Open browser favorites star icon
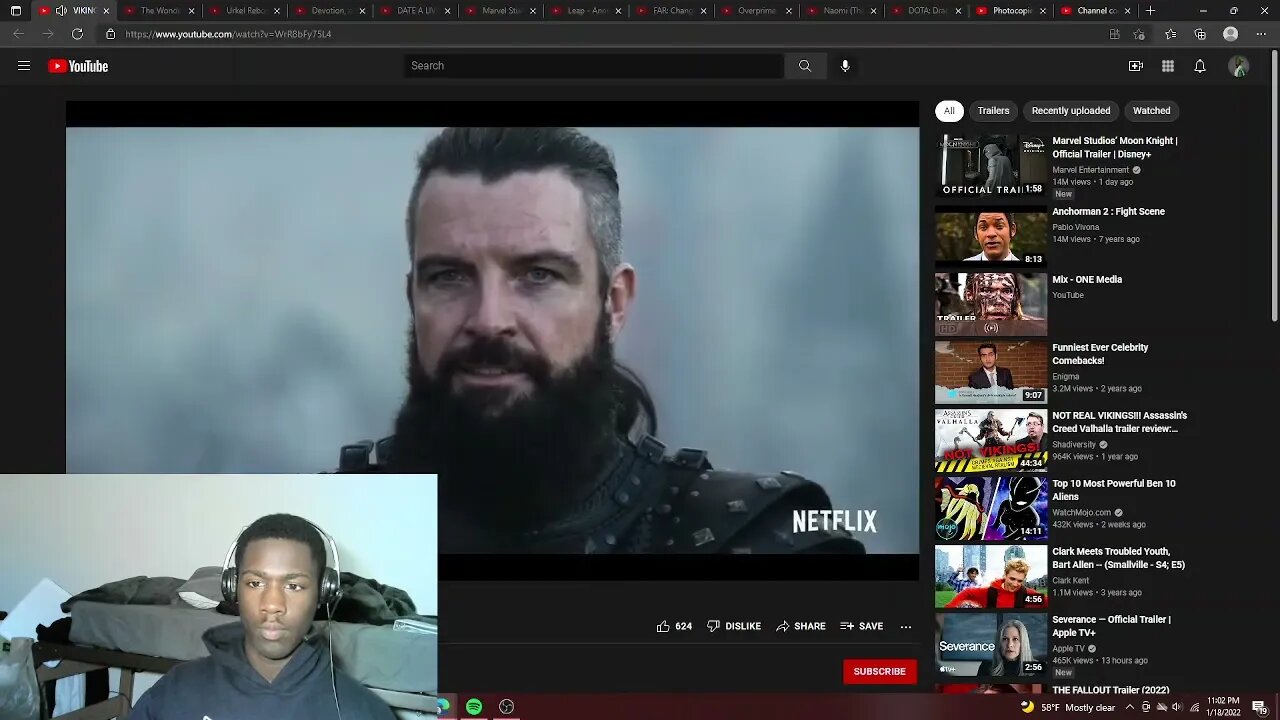This screenshot has width=1280, height=720. coord(1170,34)
